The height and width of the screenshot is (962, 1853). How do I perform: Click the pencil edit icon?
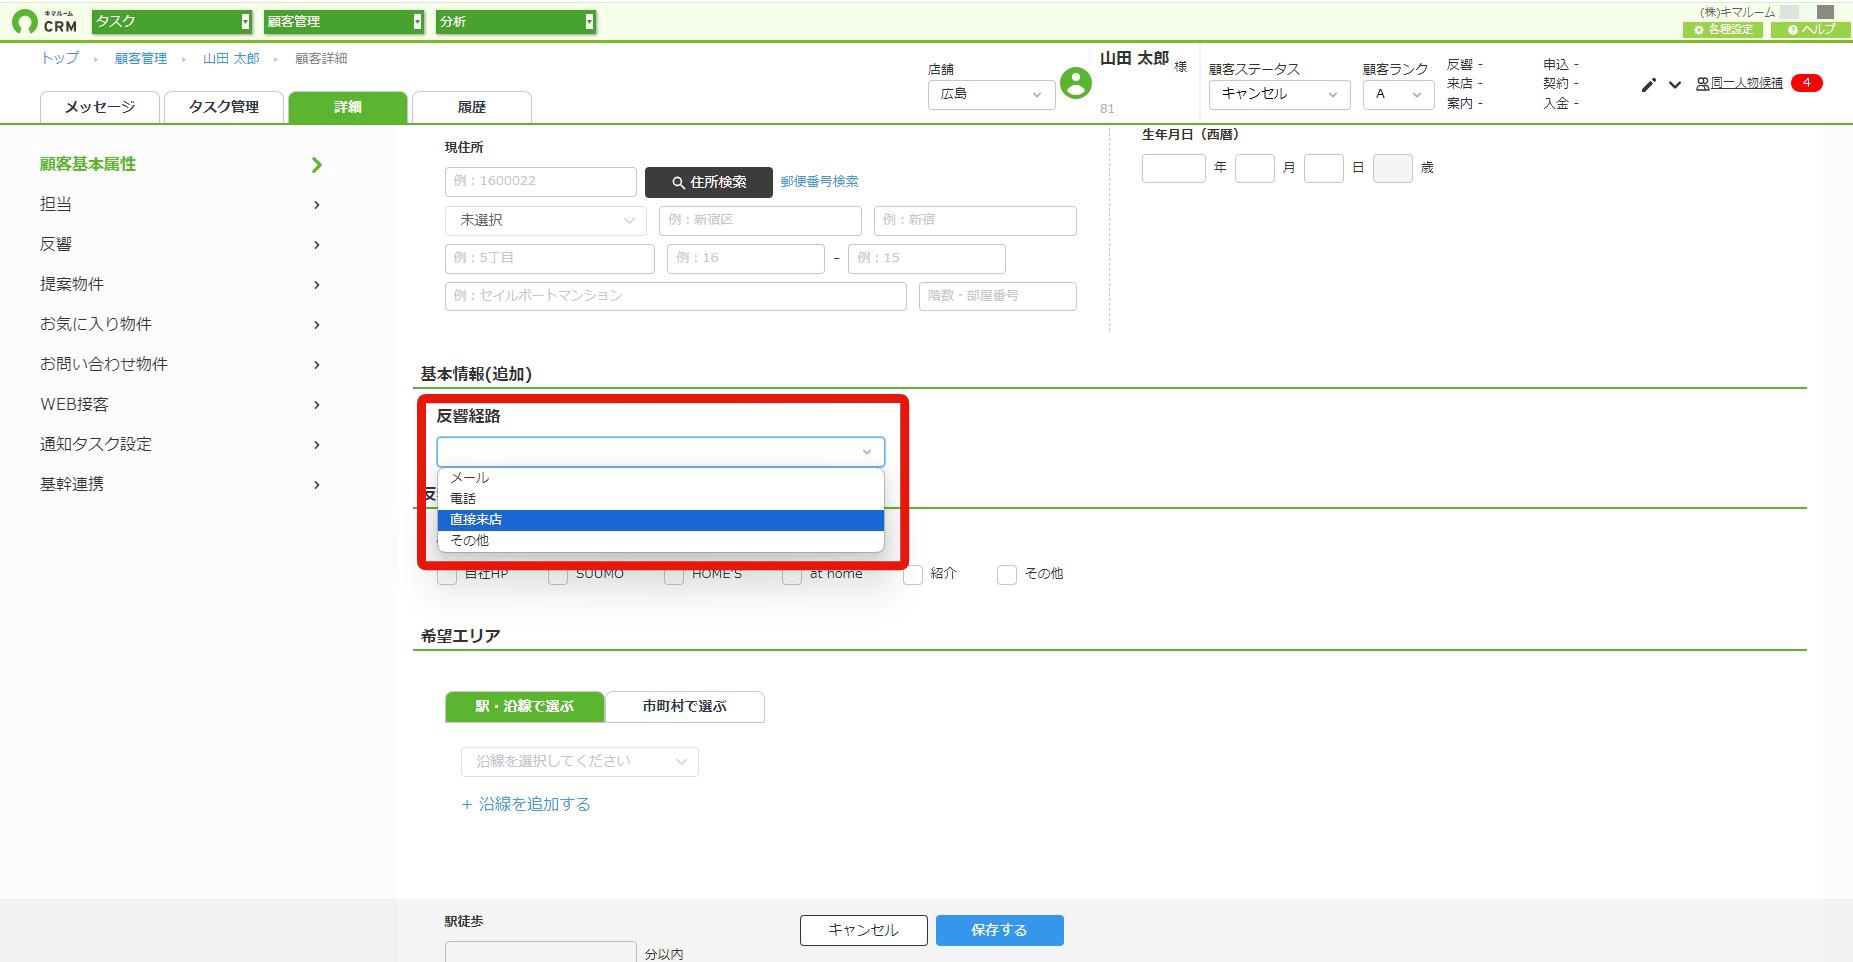pos(1648,85)
